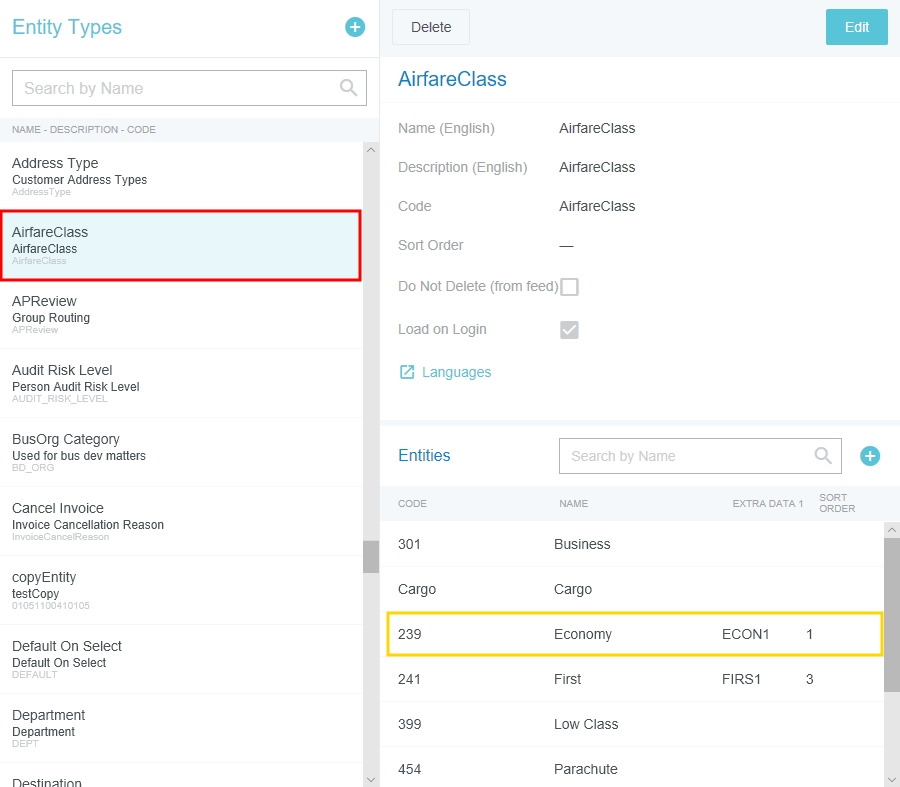Click the Entity Types search magnifier icon
The image size is (900, 787).
348,88
